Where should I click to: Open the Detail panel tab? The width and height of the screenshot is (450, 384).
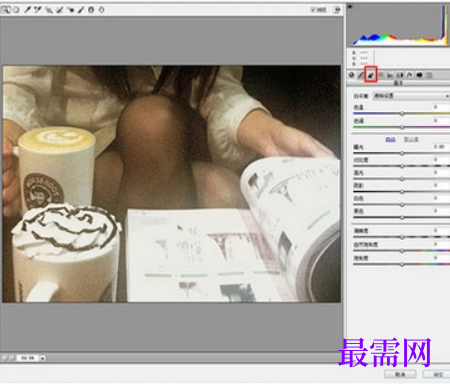(371, 75)
